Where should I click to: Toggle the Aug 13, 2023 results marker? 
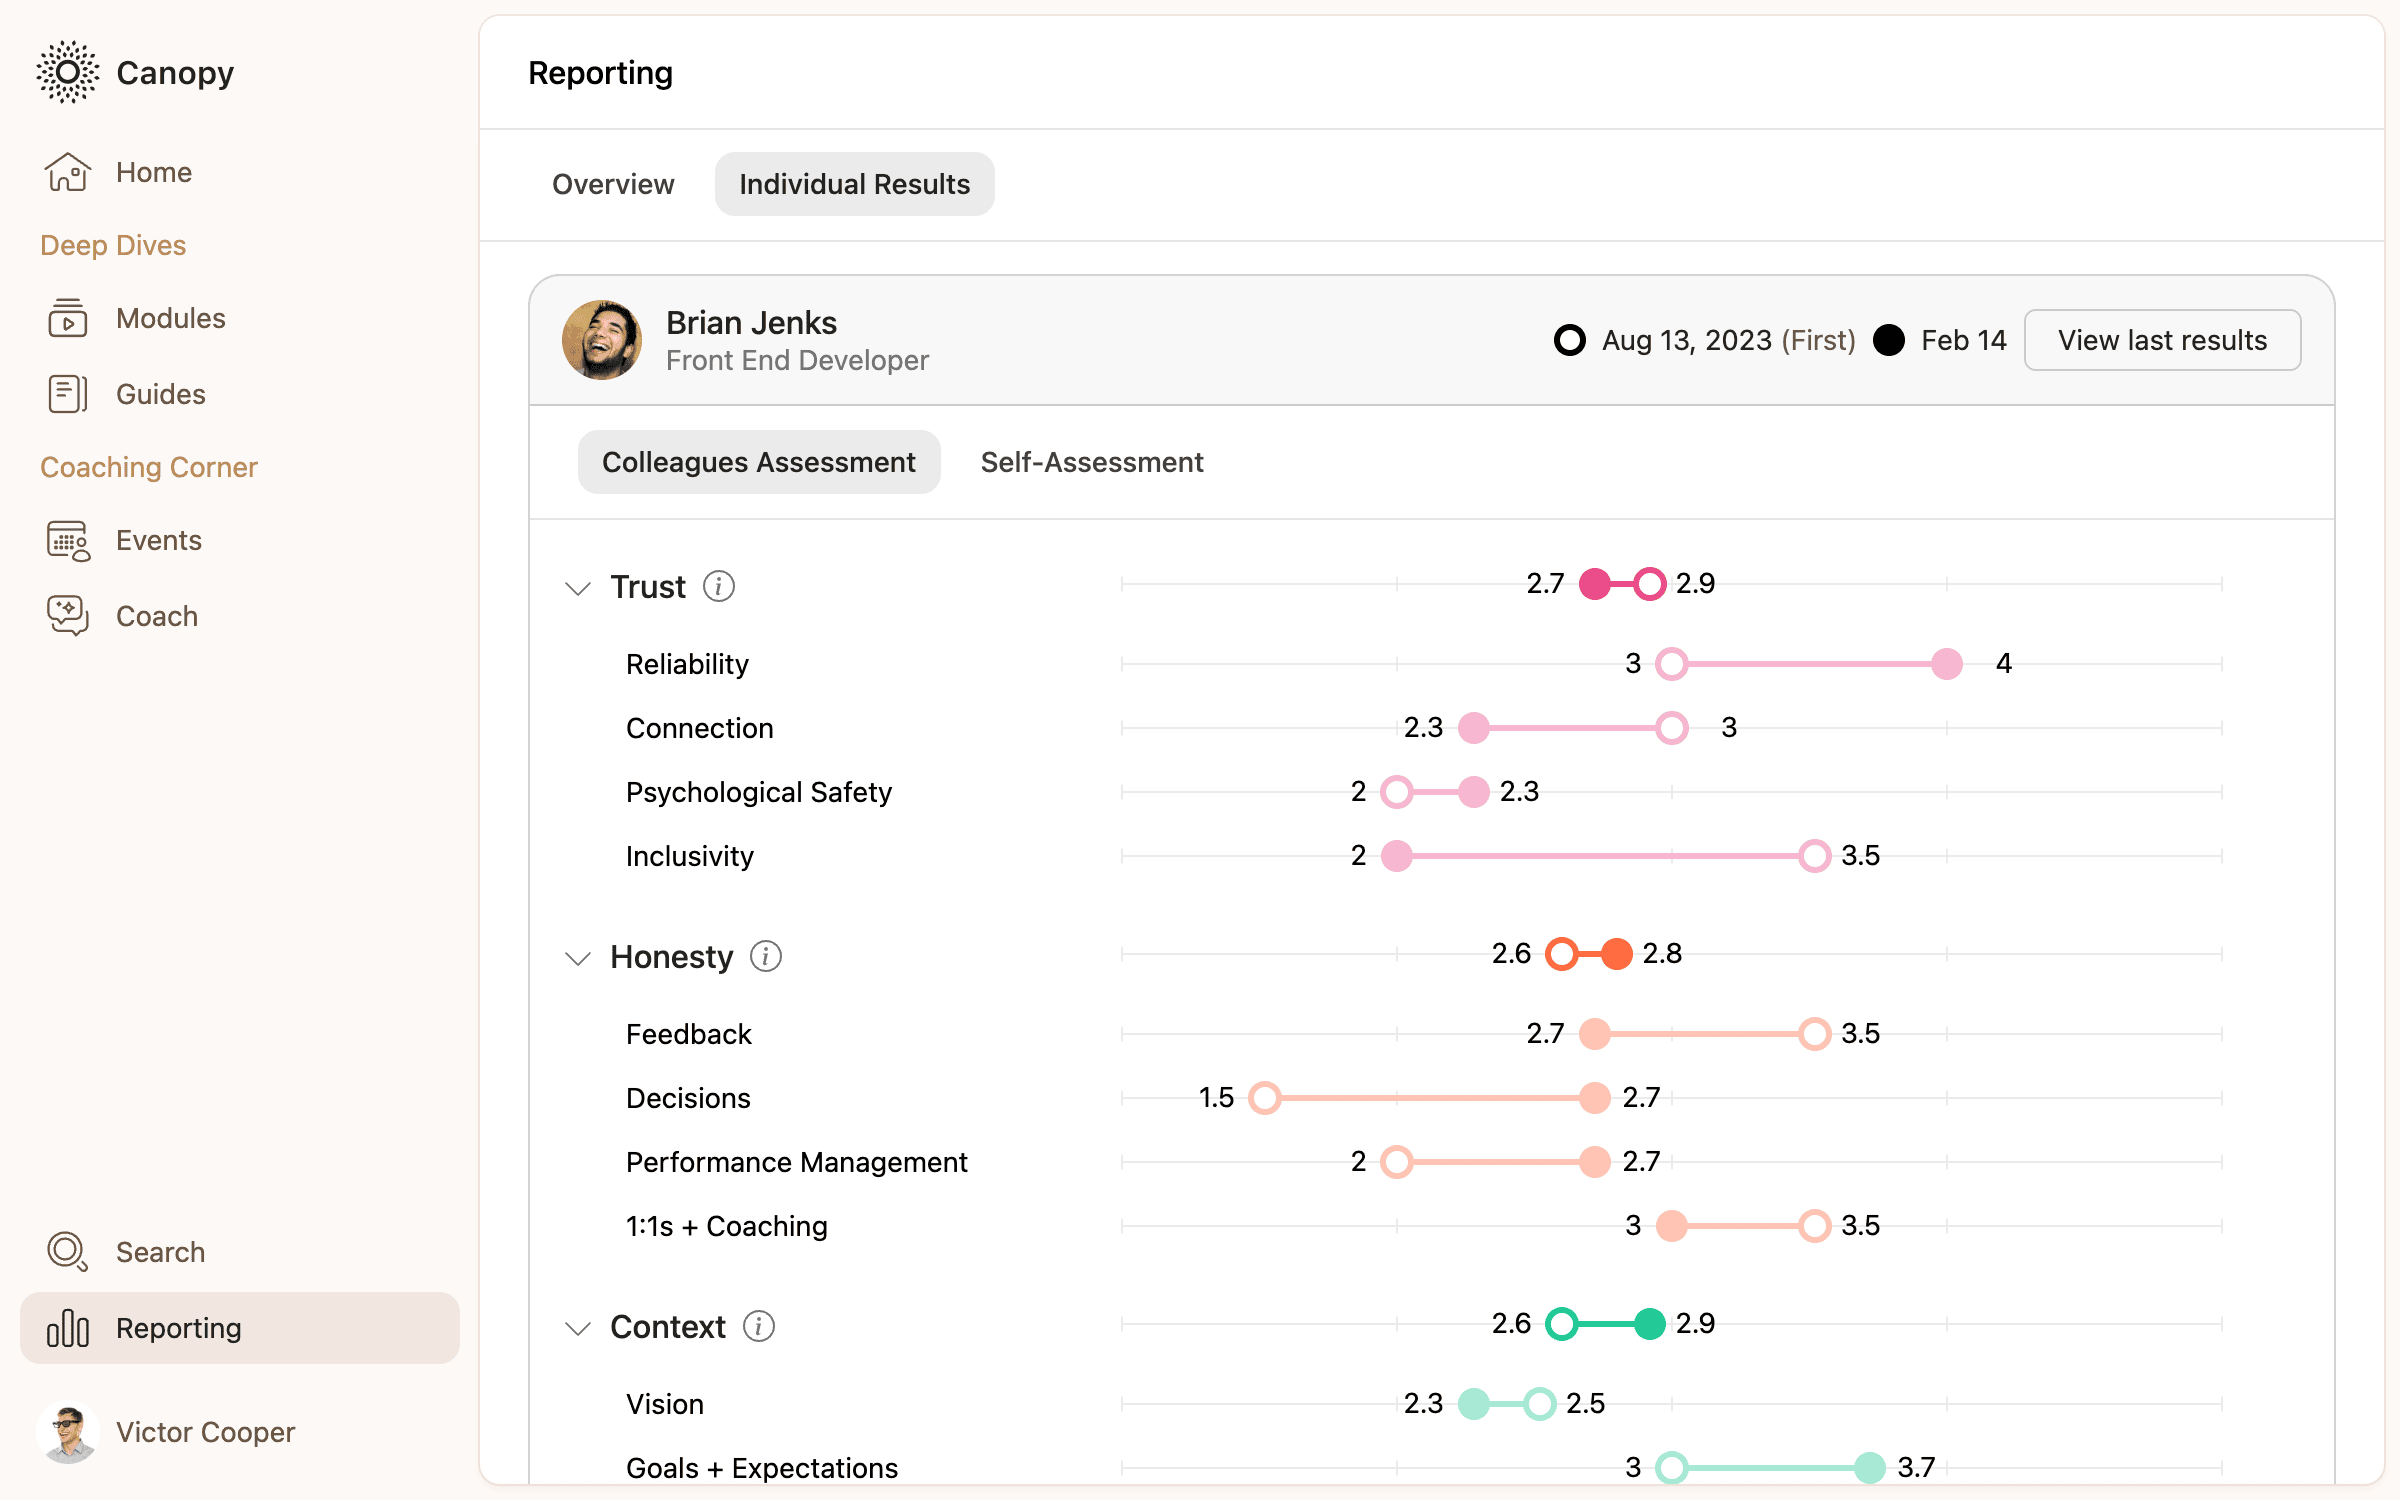point(1570,340)
